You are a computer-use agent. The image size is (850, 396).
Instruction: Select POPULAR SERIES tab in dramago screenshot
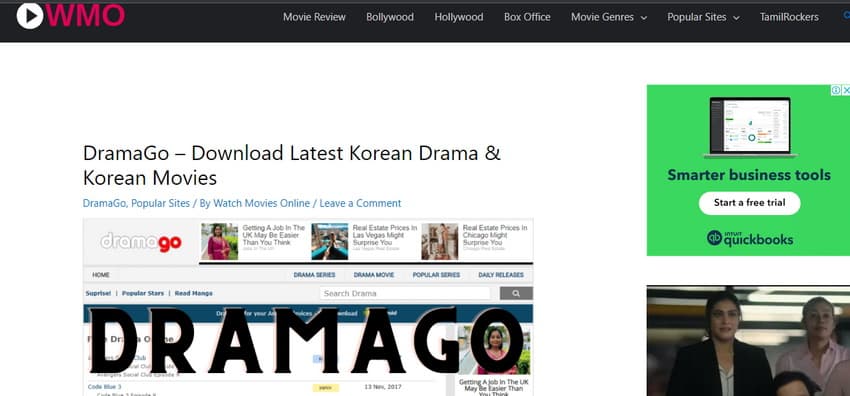coord(436,275)
